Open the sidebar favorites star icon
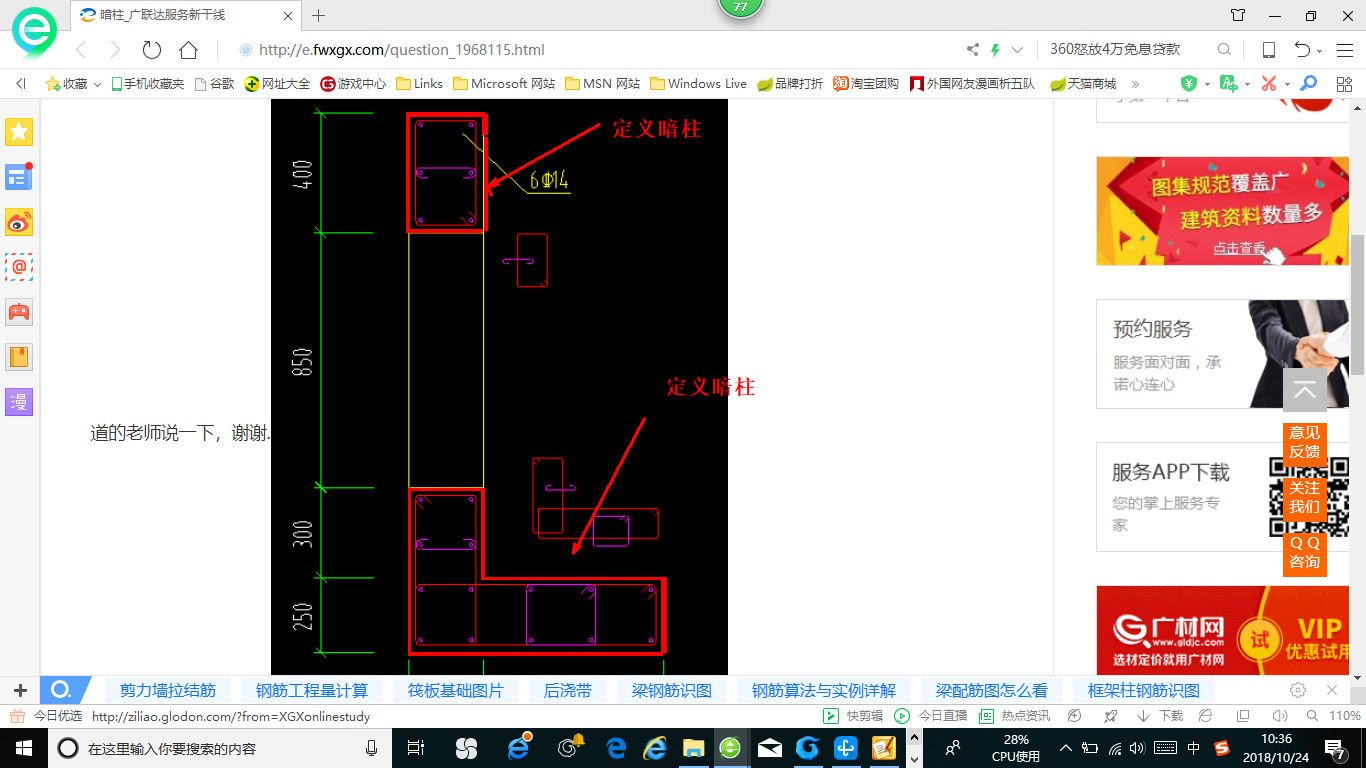This screenshot has width=1366, height=768. [19, 131]
